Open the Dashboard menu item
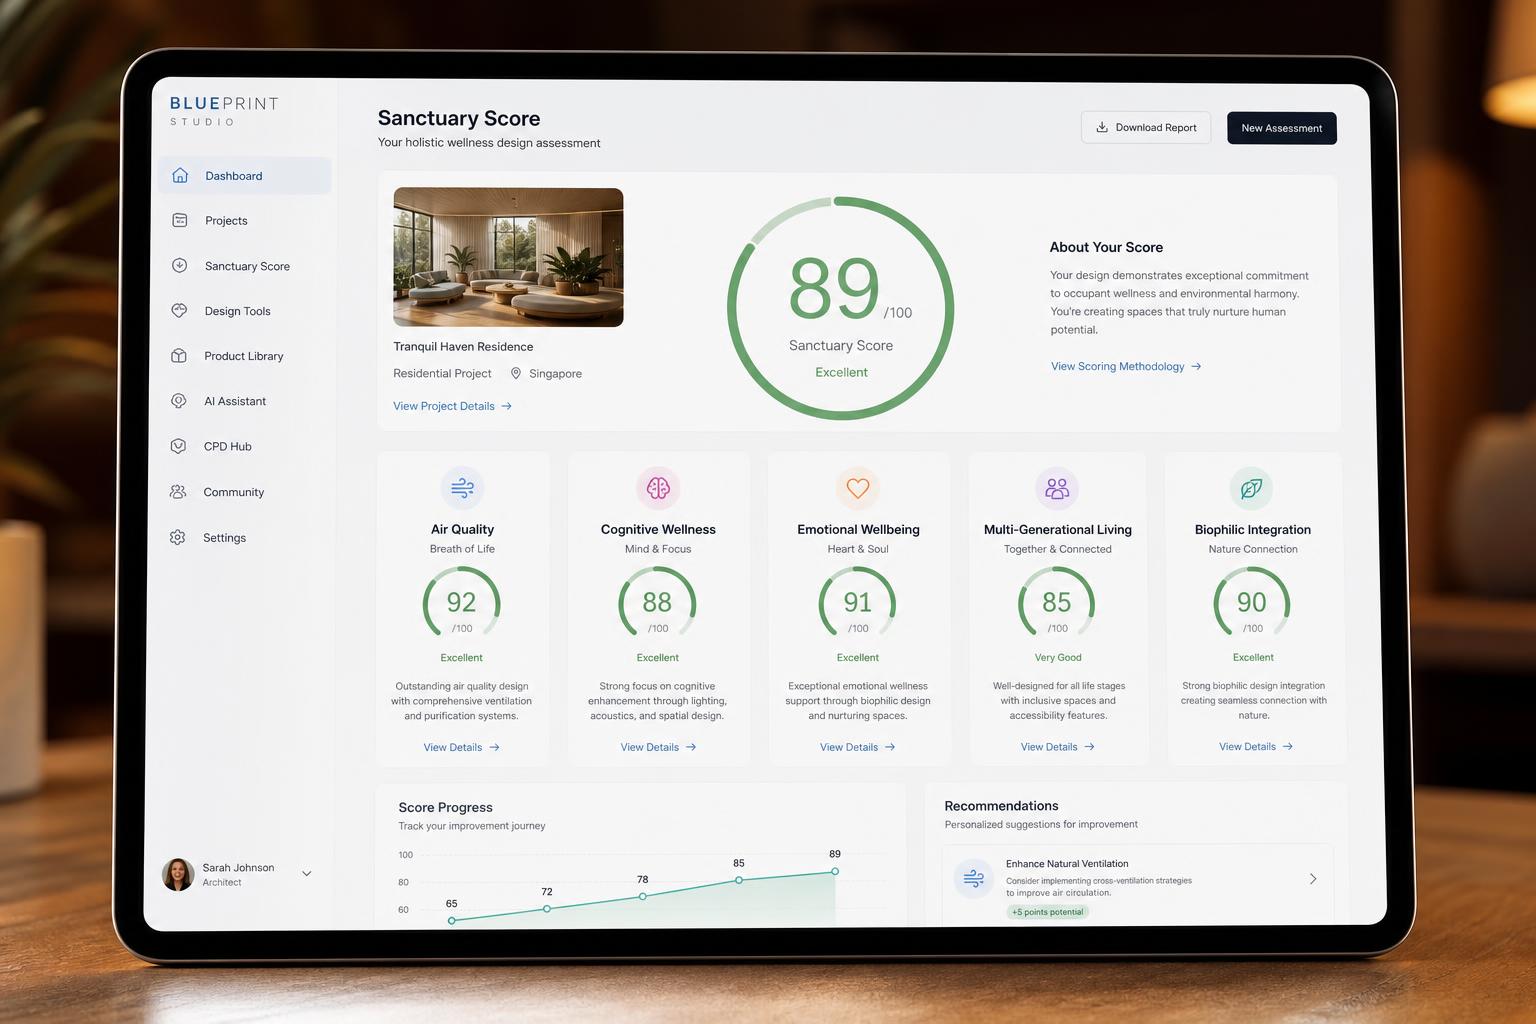Image resolution: width=1536 pixels, height=1024 pixels. [x=245, y=175]
